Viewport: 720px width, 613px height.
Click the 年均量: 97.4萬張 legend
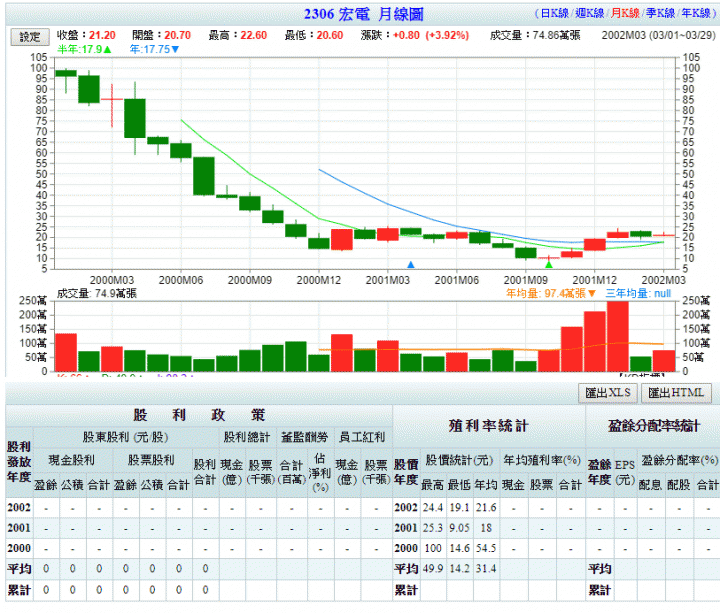pyautogui.click(x=546, y=293)
